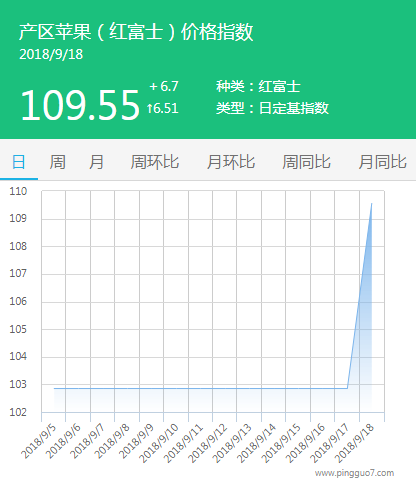Screen dimensions: 416x482
Task: Click the x-axis label 2018/9/18 under the chart
Action: click(355, 443)
